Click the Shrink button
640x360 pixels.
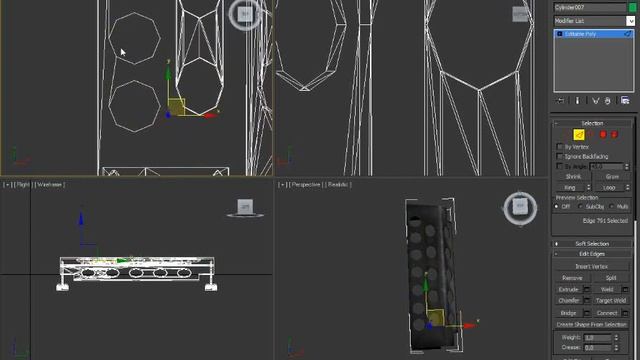(x=573, y=177)
